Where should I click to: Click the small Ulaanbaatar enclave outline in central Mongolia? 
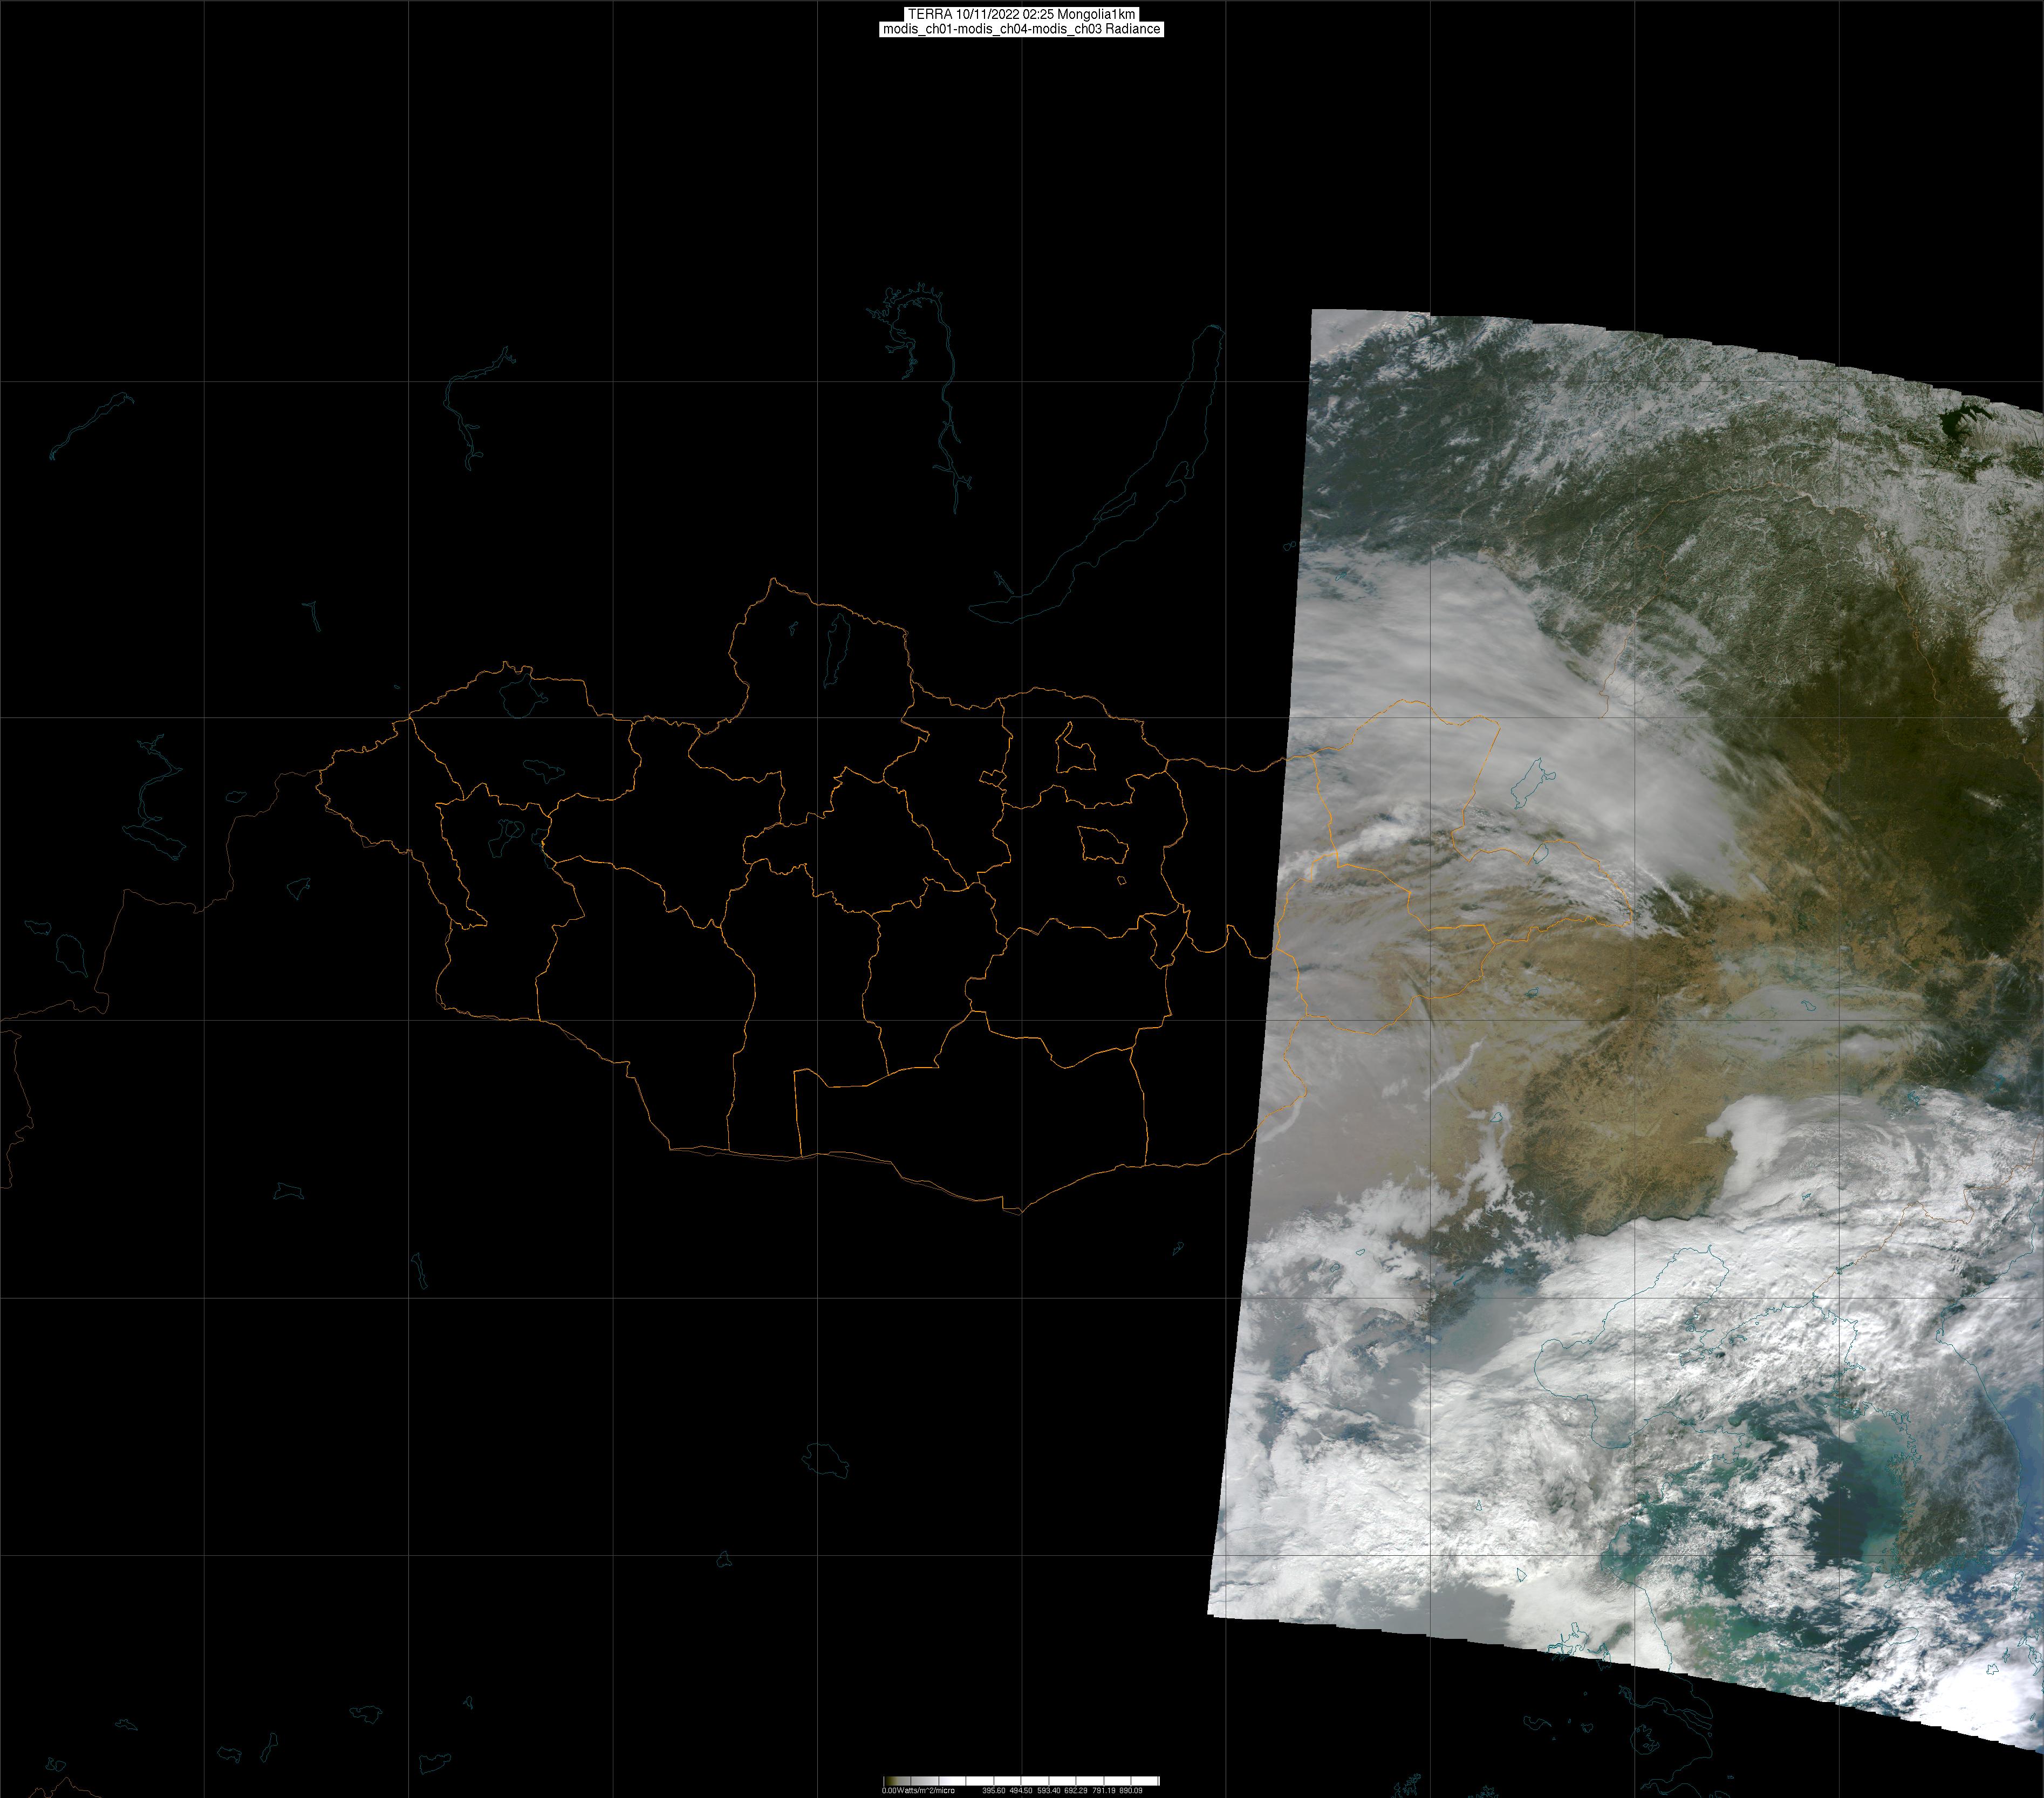[x=992, y=777]
